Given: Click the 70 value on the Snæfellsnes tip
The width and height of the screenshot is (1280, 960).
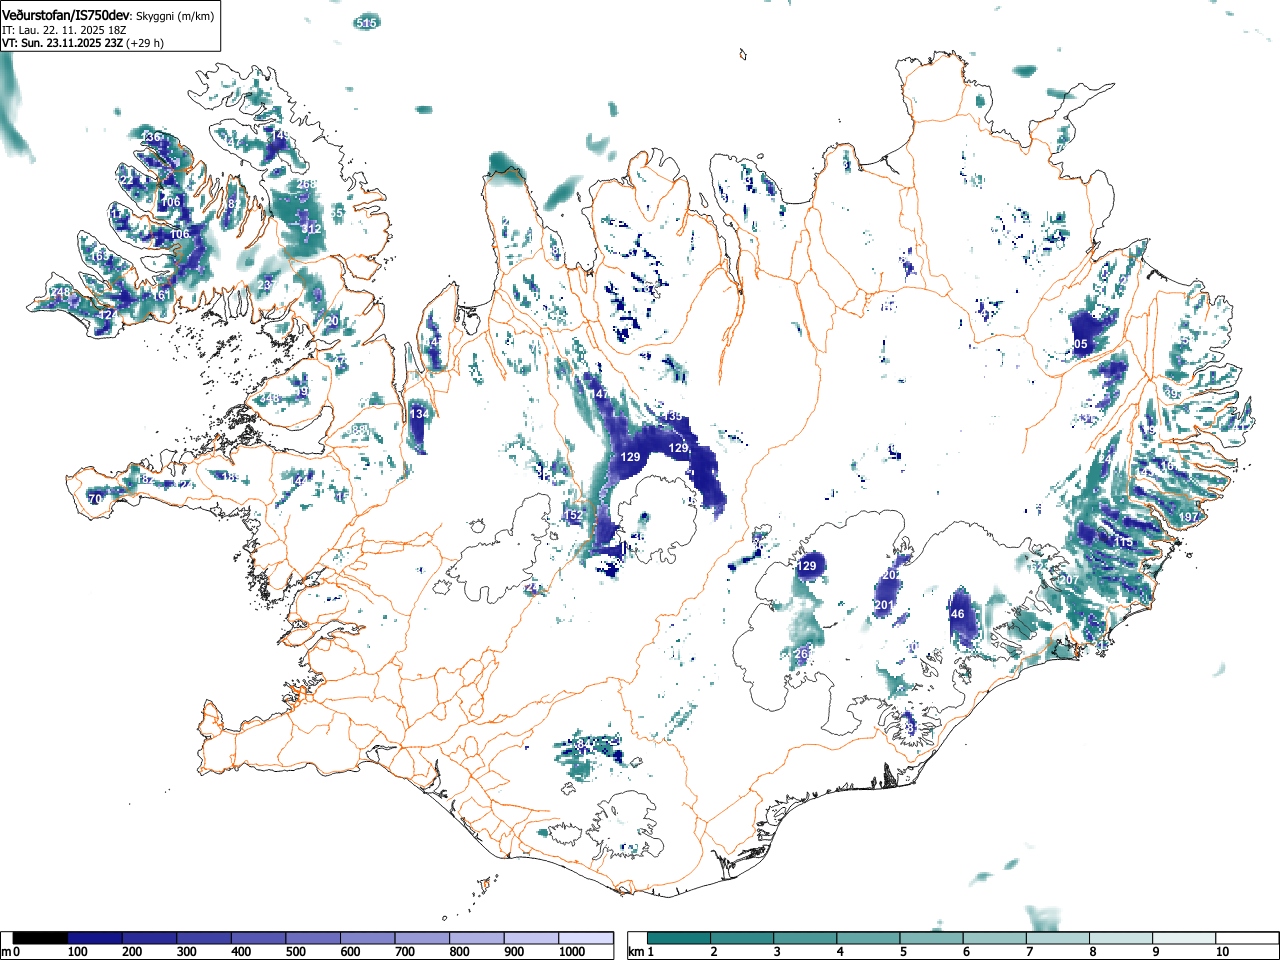Looking at the screenshot, I should coord(95,499).
